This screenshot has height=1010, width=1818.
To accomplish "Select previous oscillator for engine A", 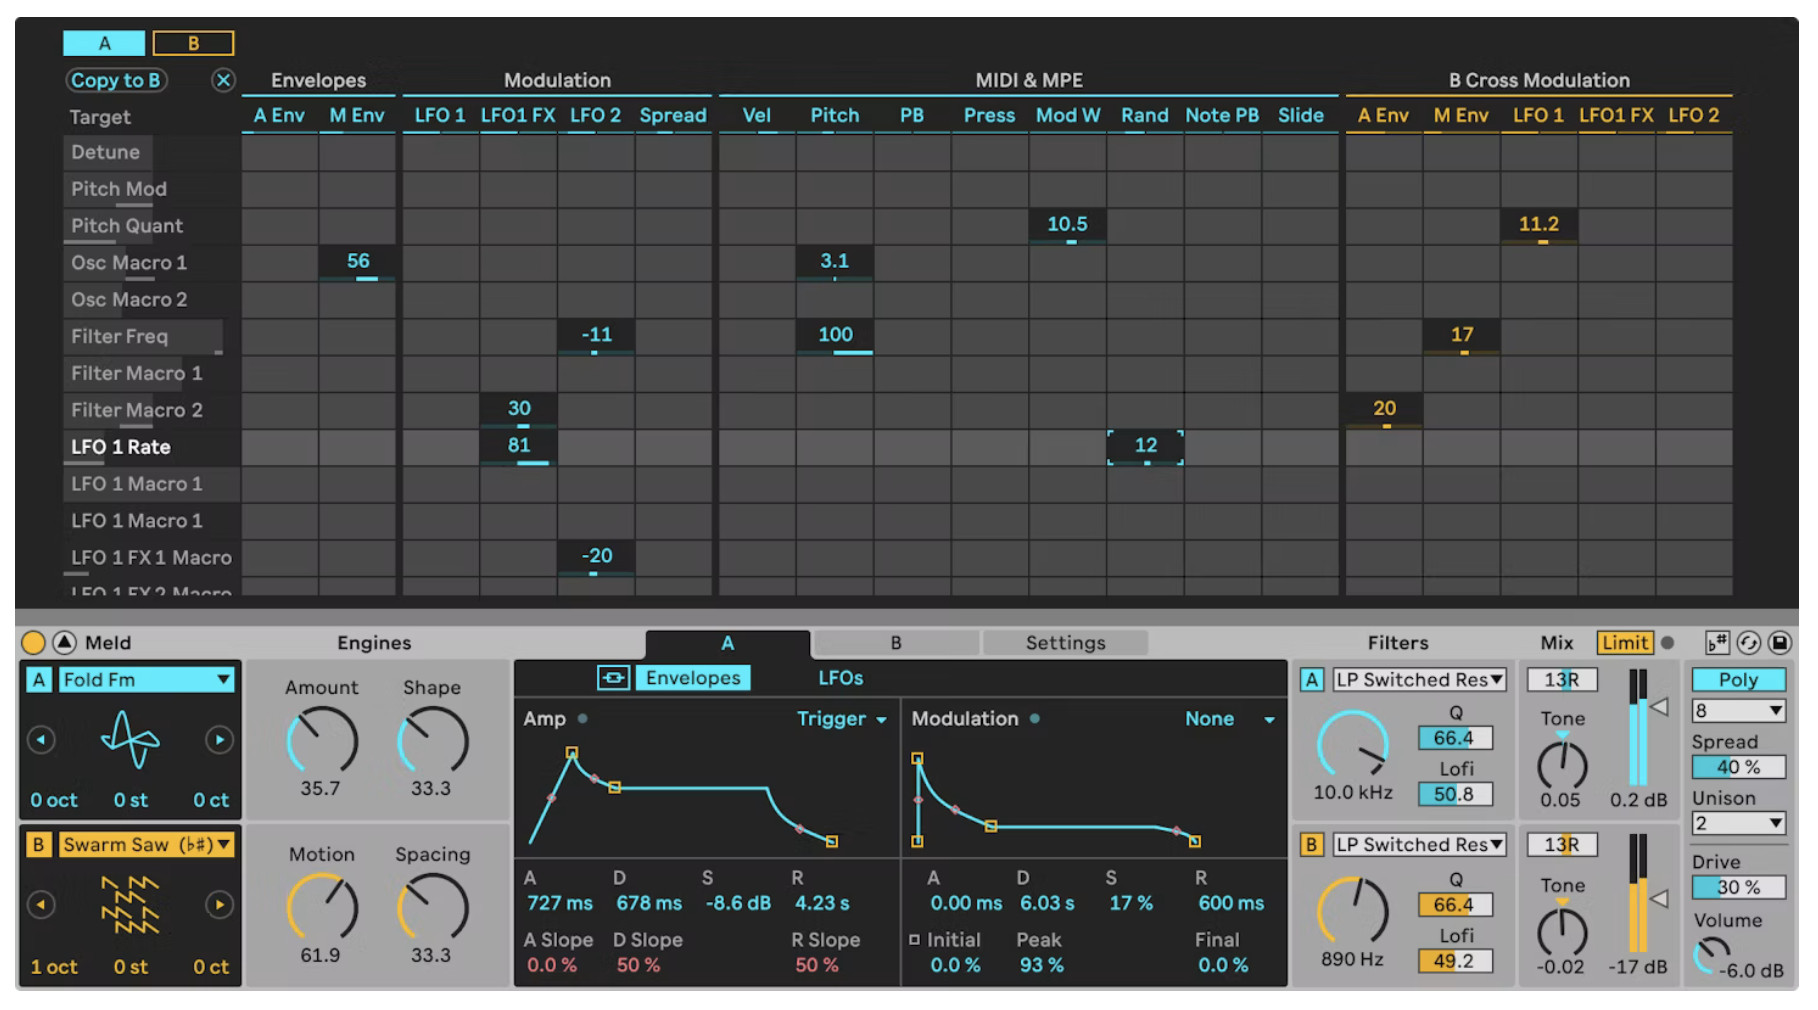I will [41, 740].
